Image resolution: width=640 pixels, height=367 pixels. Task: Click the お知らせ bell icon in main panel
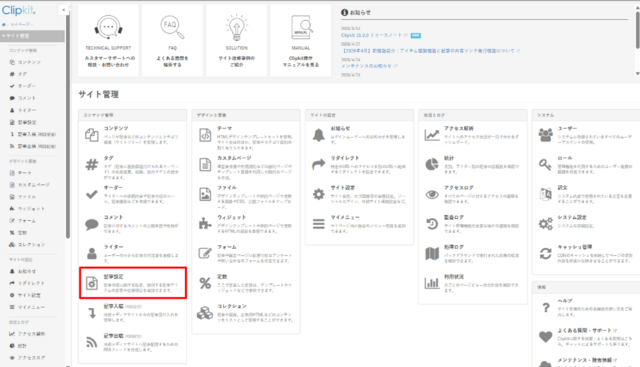pos(319,135)
